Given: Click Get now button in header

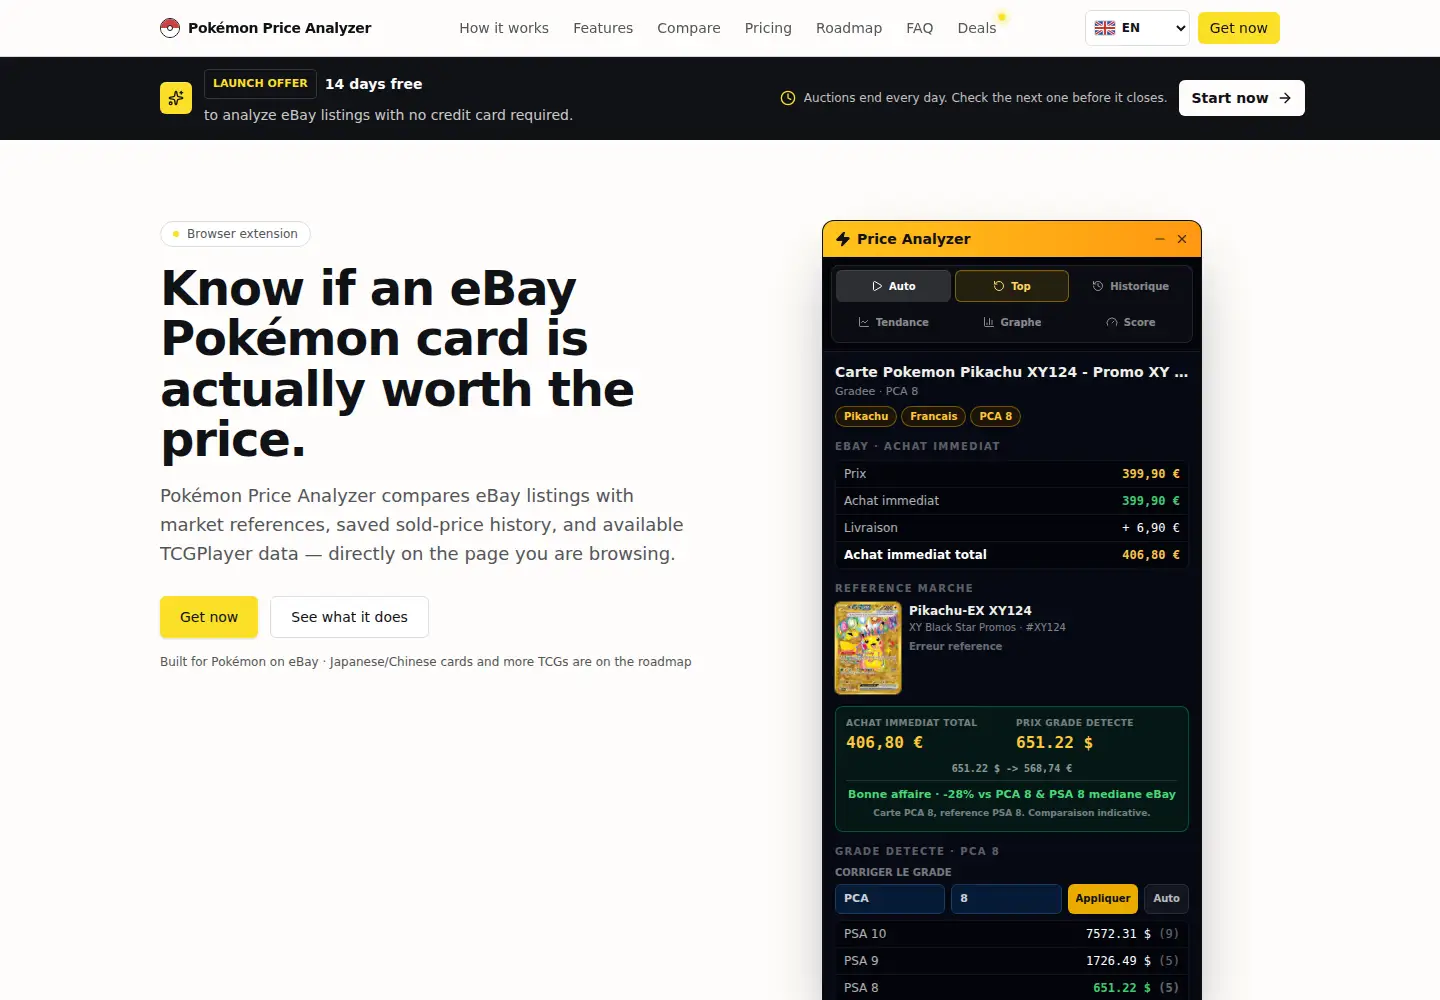Looking at the screenshot, I should [x=1239, y=28].
